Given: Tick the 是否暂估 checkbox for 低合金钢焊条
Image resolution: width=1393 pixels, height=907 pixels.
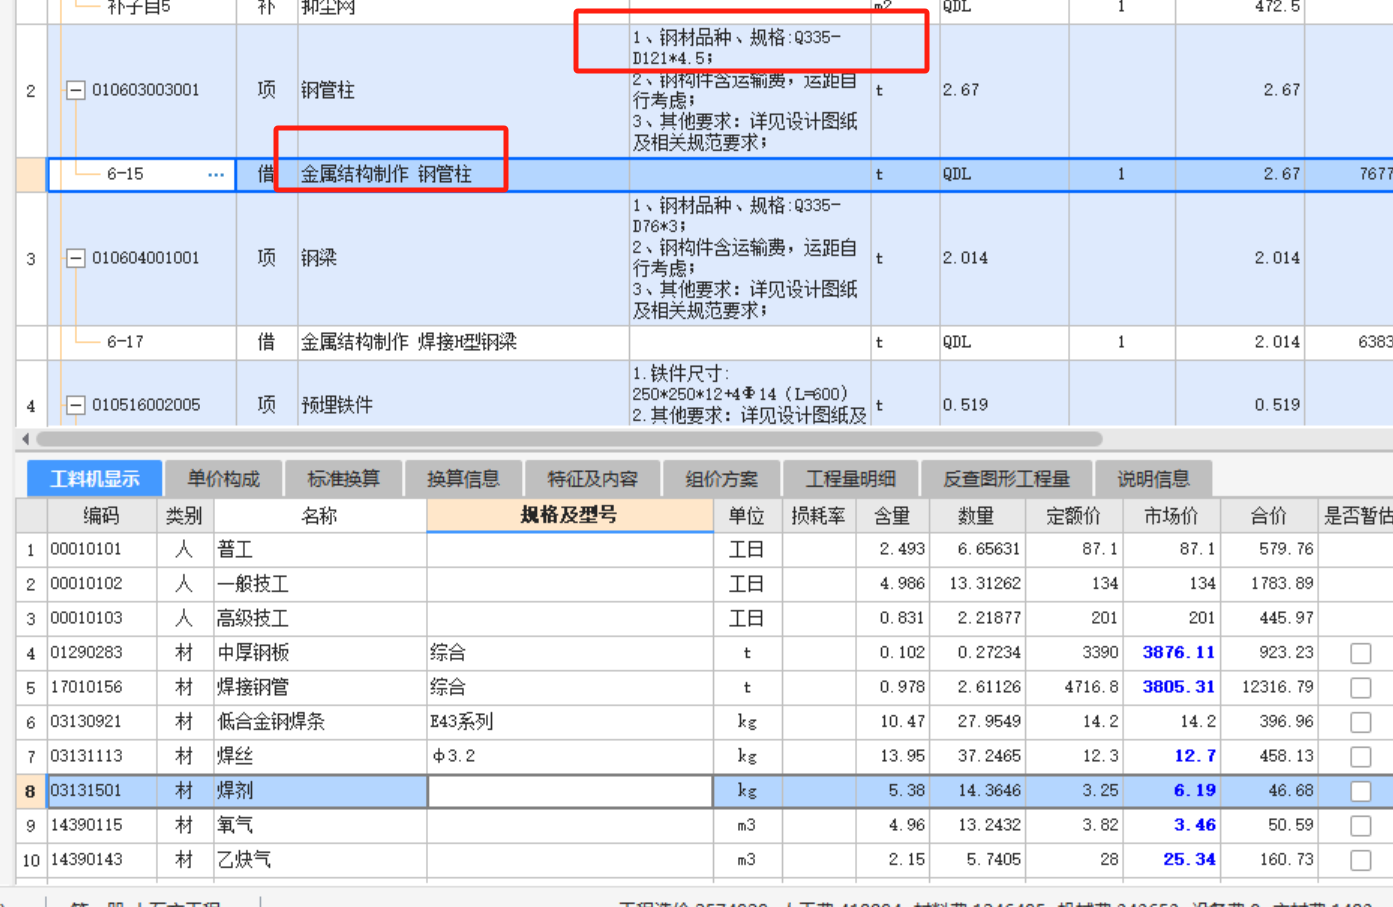Looking at the screenshot, I should (1360, 722).
